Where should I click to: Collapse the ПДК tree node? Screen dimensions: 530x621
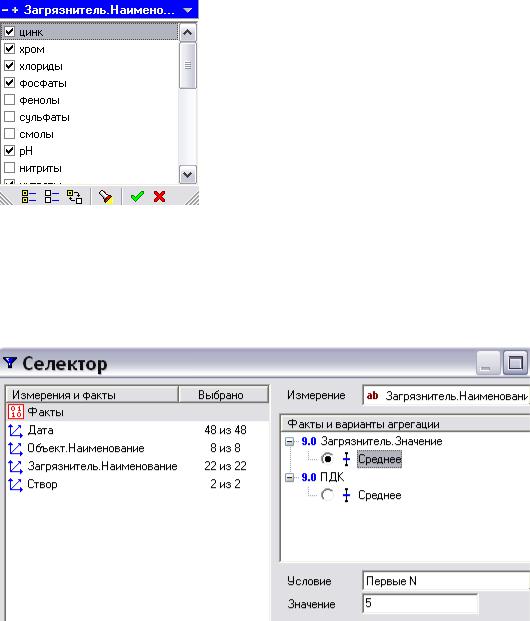pos(290,477)
